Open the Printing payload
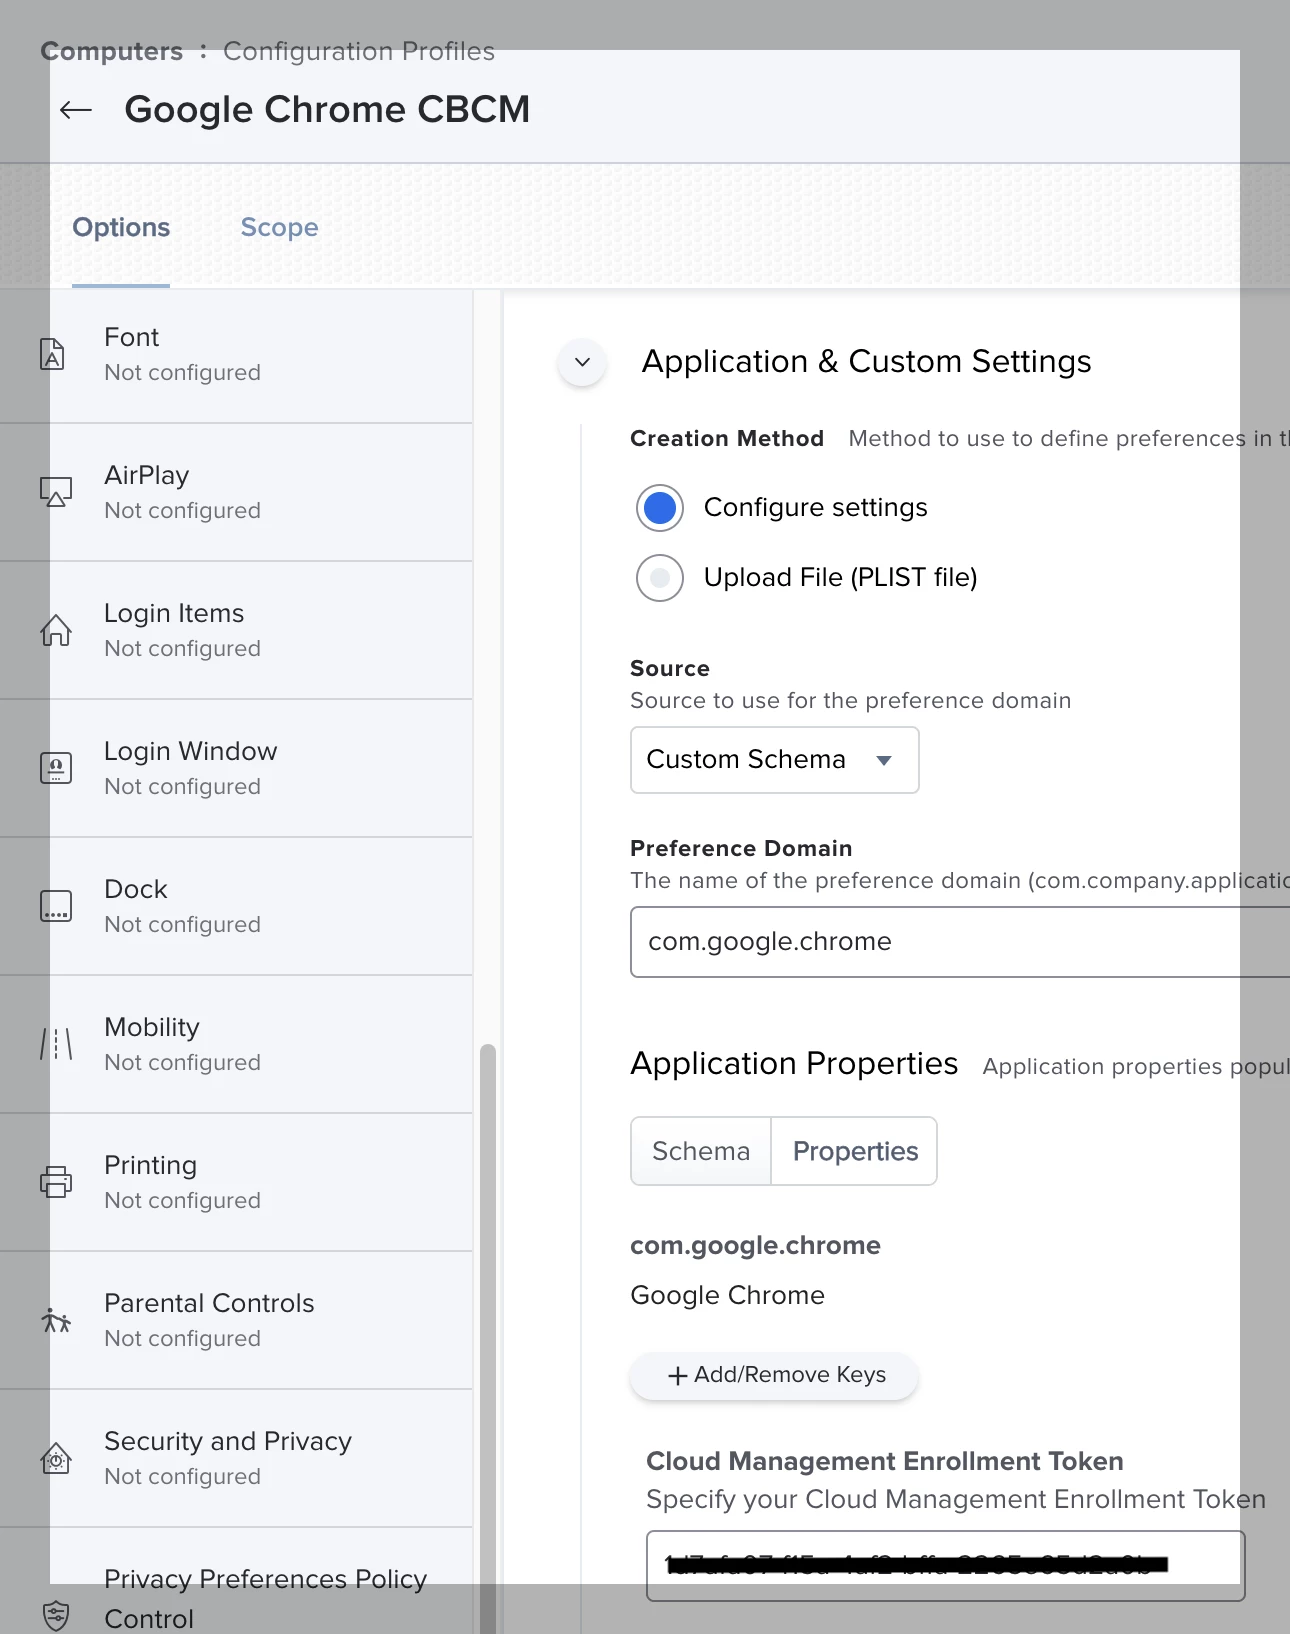This screenshot has height=1634, width=1290. [237, 1183]
